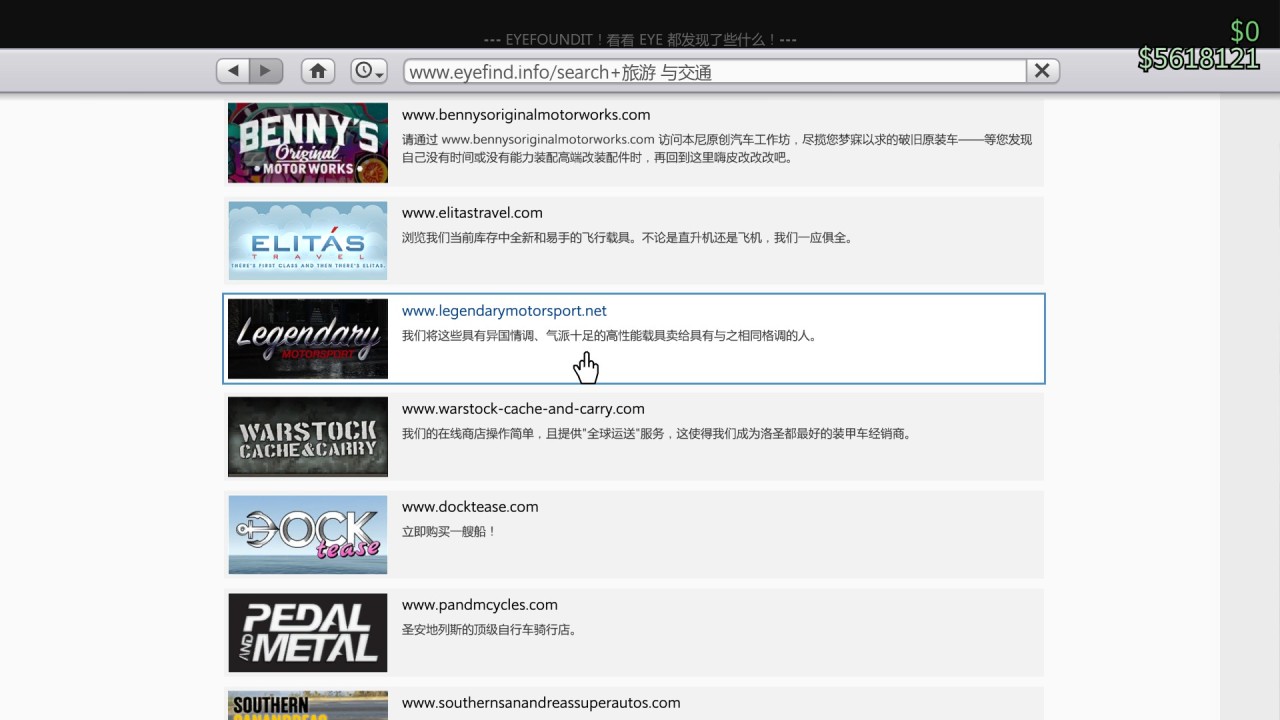The width and height of the screenshot is (1280, 720).
Task: Visit www.southernsanandreassuperautos.com link
Action: pos(541,702)
